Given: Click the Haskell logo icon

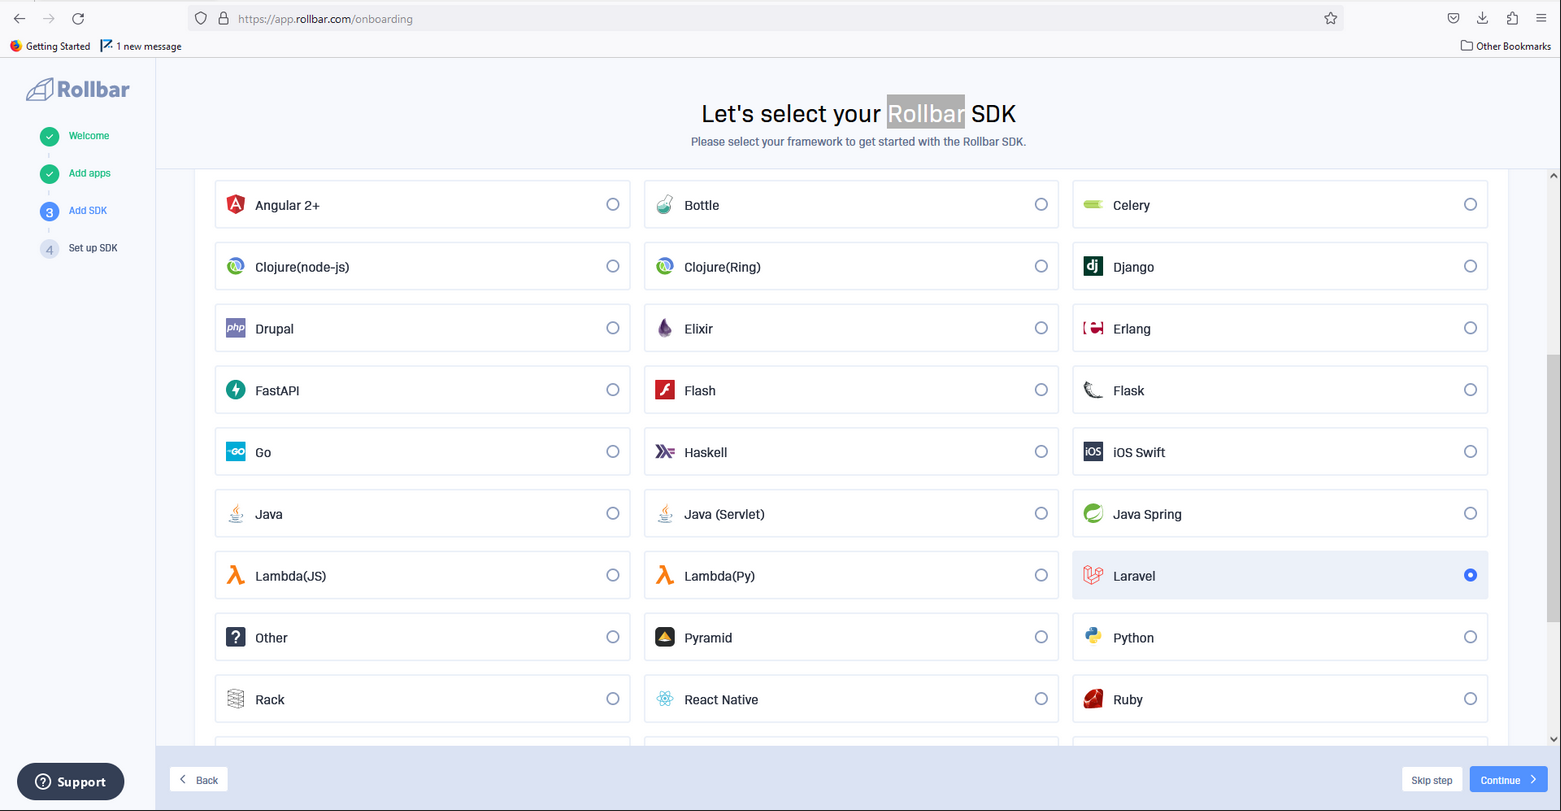Looking at the screenshot, I should pyautogui.click(x=665, y=452).
